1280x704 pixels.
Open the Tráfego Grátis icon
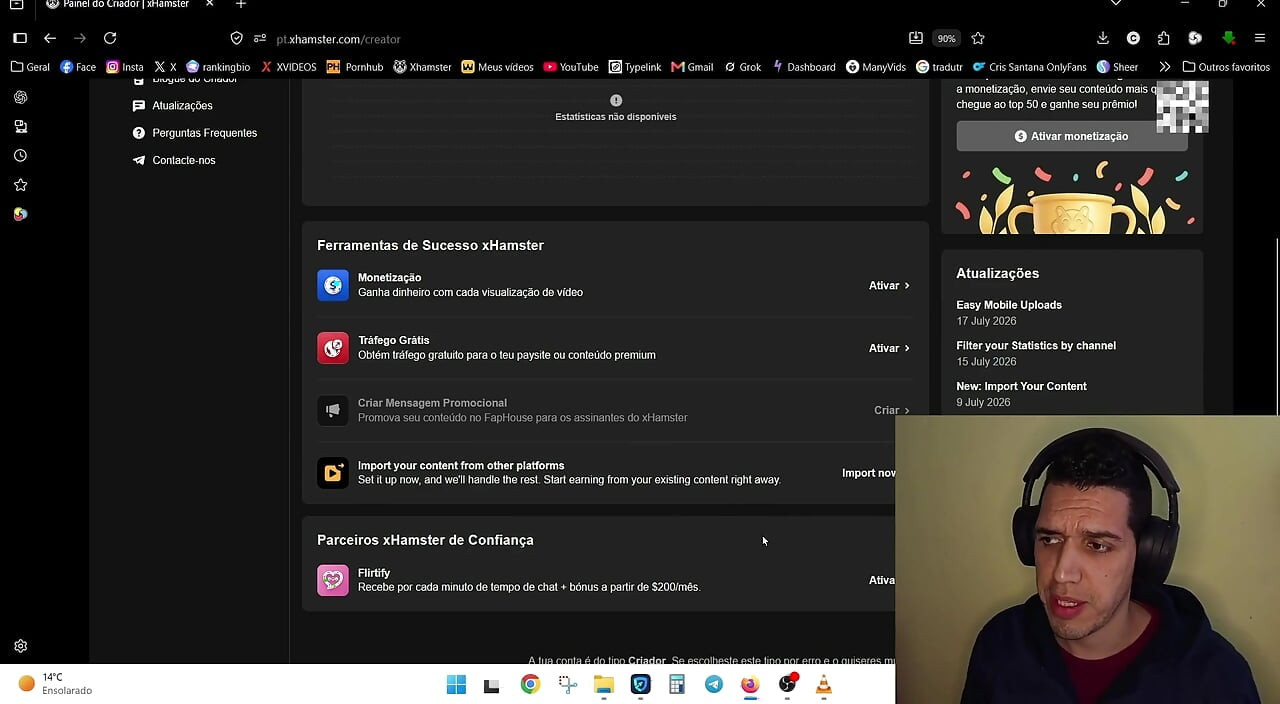(333, 348)
